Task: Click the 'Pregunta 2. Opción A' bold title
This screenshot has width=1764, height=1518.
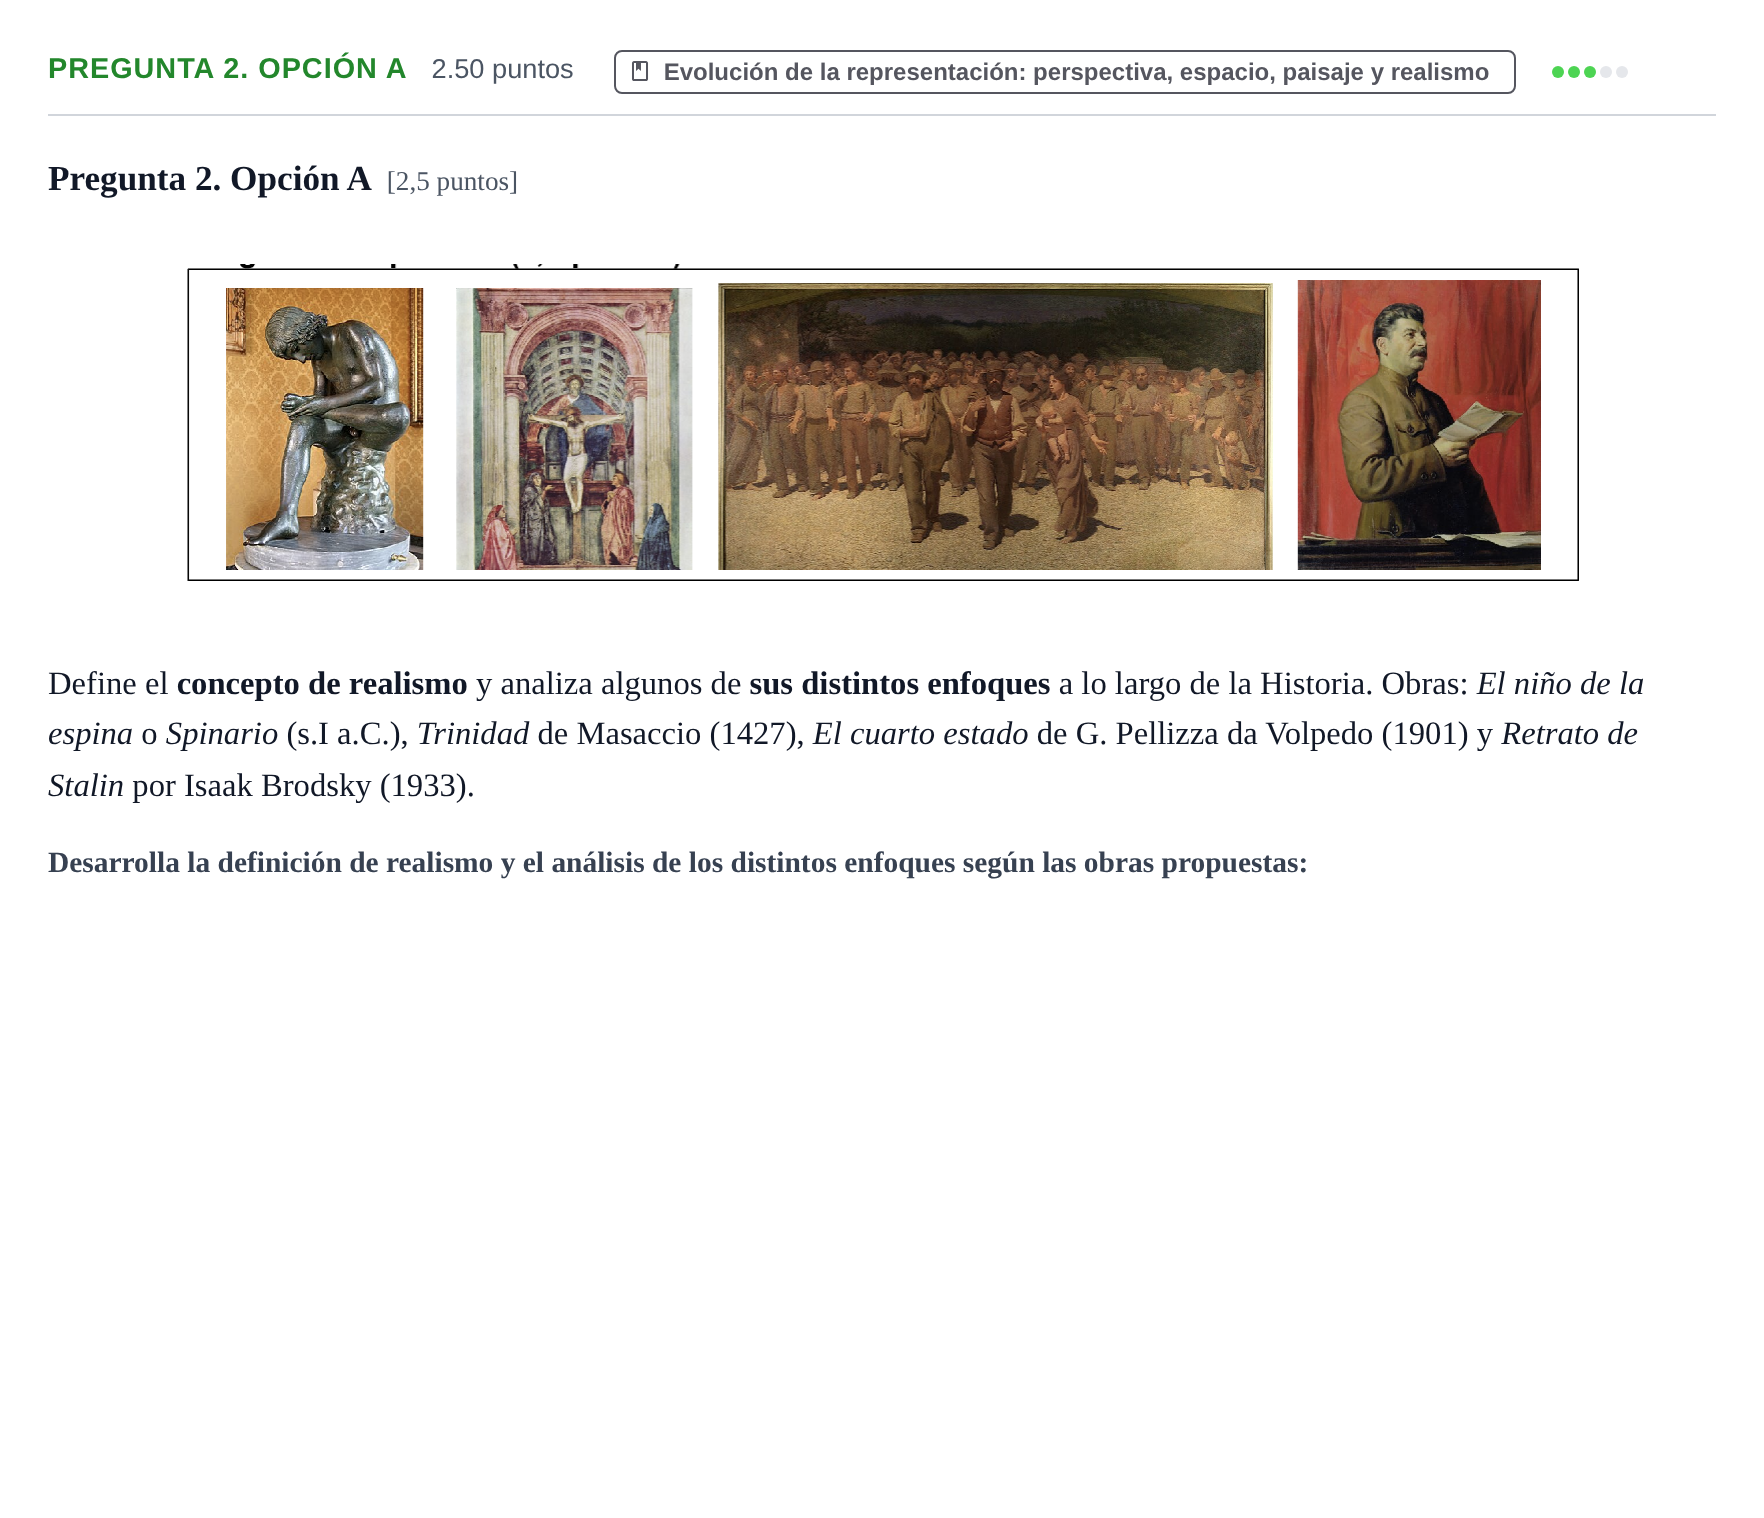Action: point(209,179)
